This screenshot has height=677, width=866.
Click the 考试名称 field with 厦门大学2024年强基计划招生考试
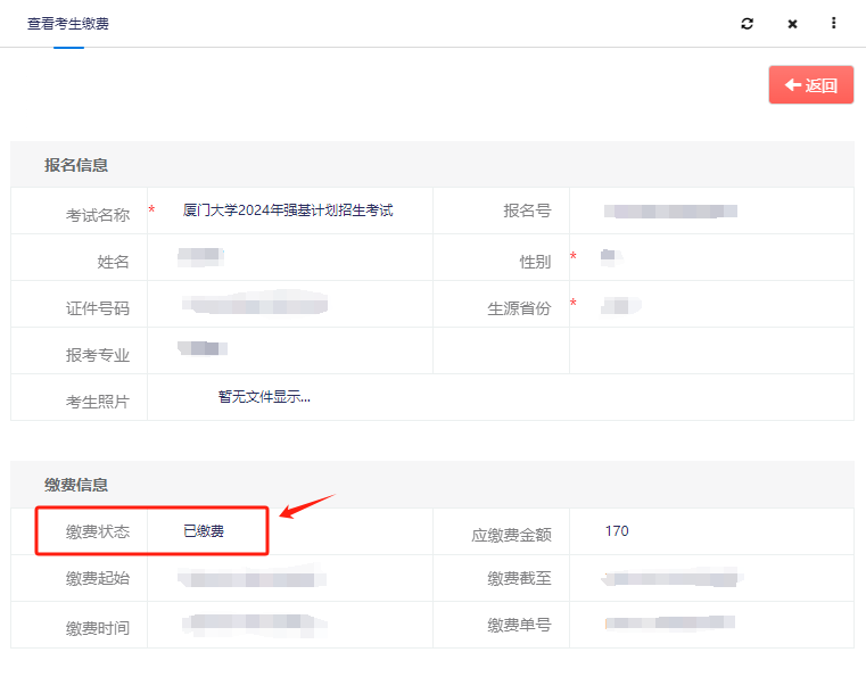point(288,211)
